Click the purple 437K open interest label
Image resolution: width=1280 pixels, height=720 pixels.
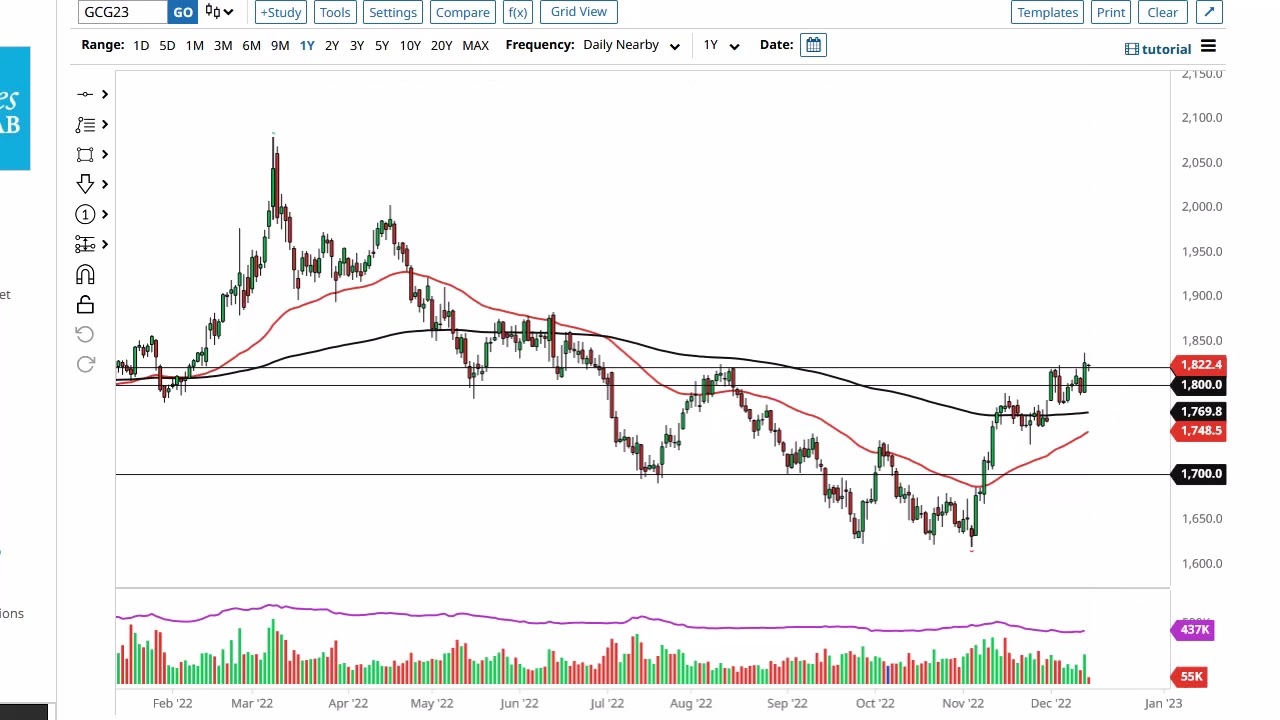pyautogui.click(x=1192, y=630)
